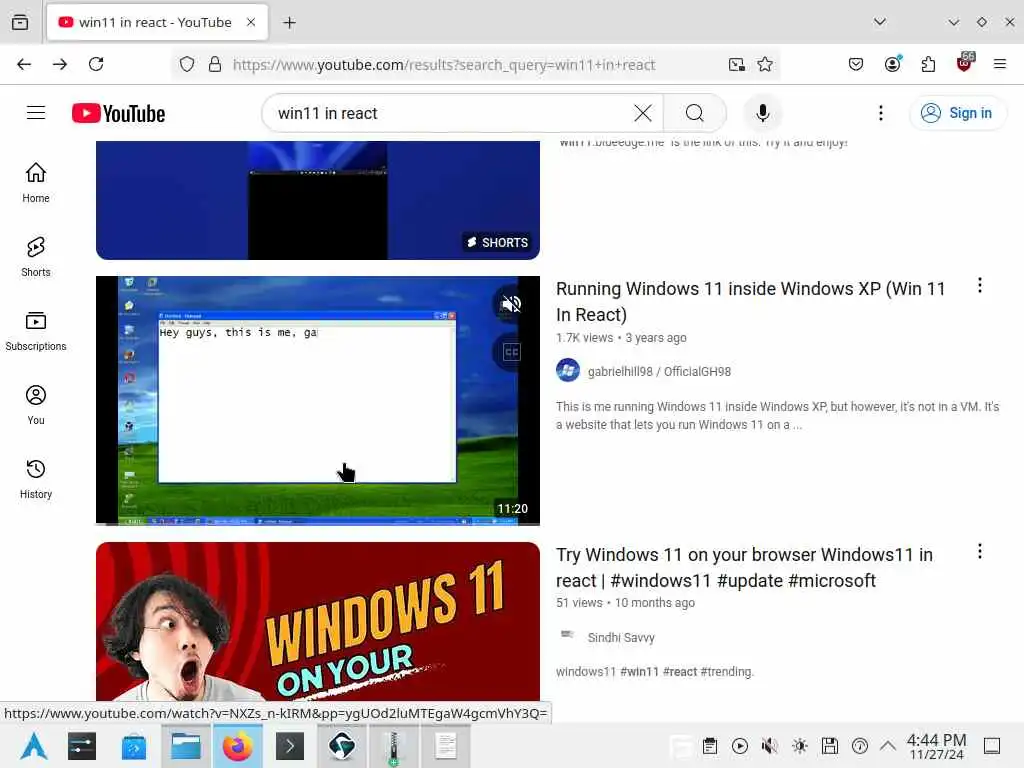This screenshot has height=768, width=1024.
Task: Click the YouTube logo
Action: click(x=118, y=113)
